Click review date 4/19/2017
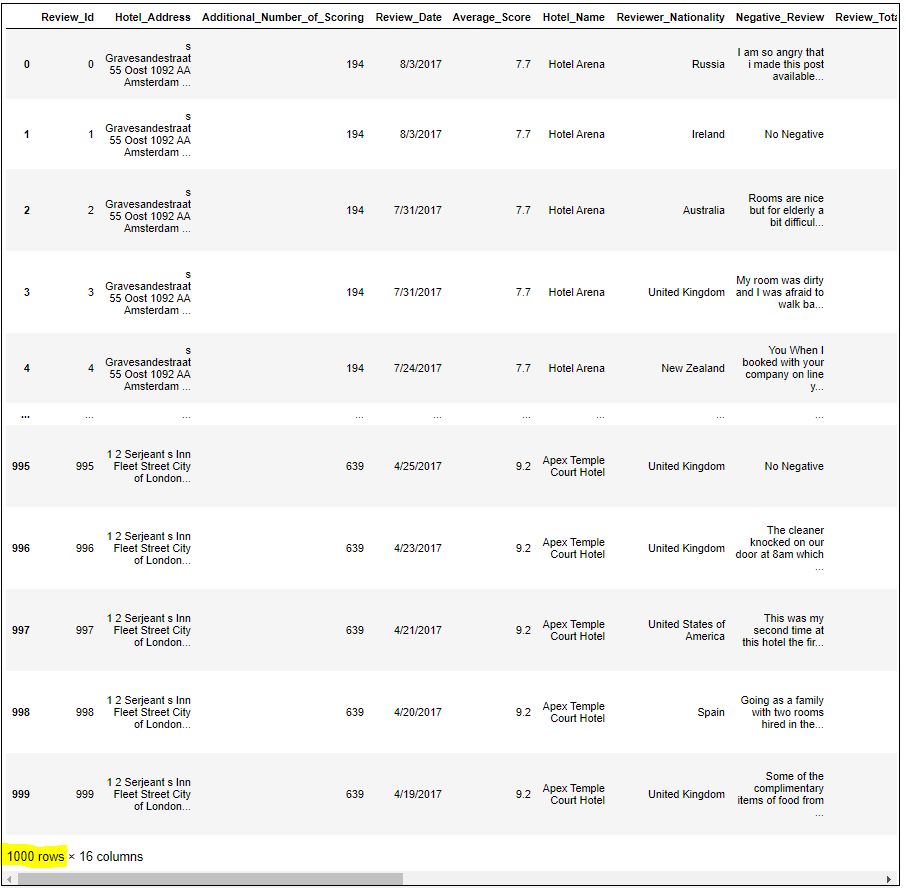Image resolution: width=906 pixels, height=890 pixels. pyautogui.click(x=418, y=795)
